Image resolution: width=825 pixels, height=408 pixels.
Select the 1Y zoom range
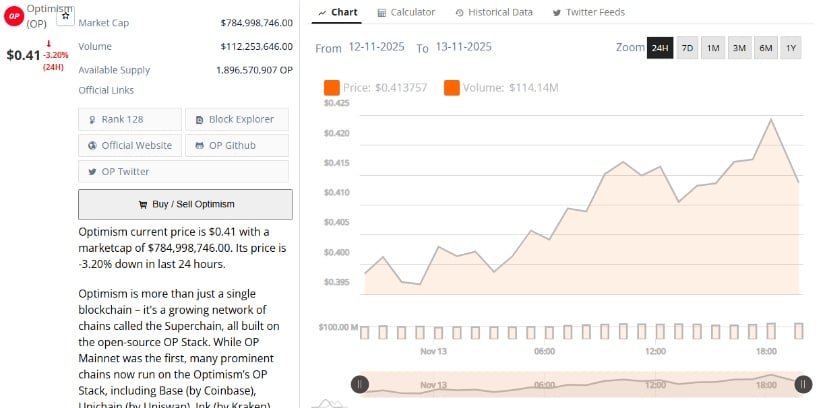coord(791,48)
